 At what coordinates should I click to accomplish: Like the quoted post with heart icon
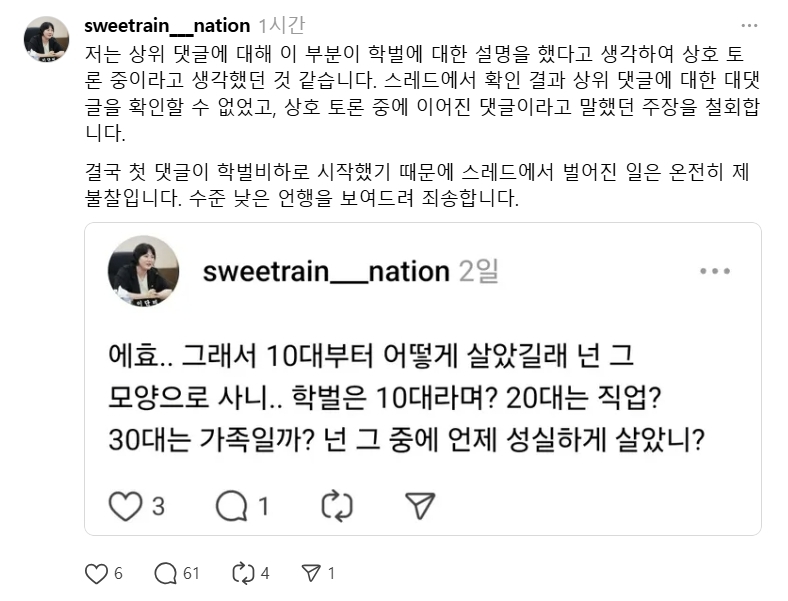(125, 506)
